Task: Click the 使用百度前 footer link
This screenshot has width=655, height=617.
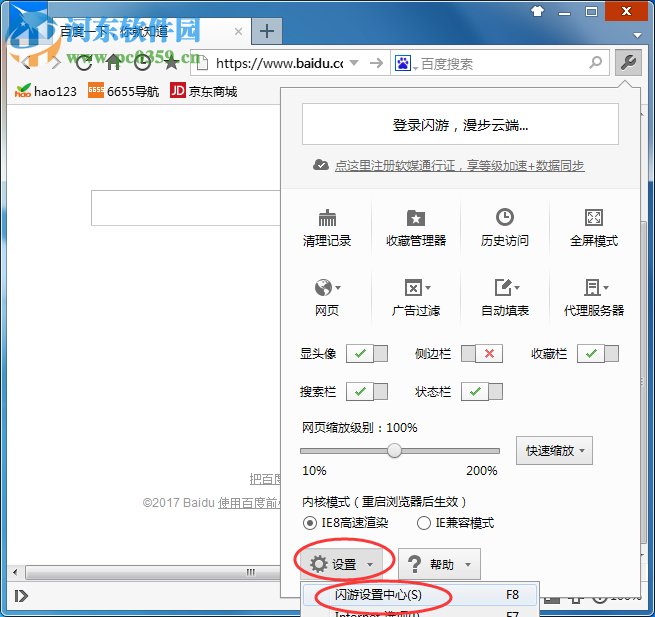Action: click(248, 503)
